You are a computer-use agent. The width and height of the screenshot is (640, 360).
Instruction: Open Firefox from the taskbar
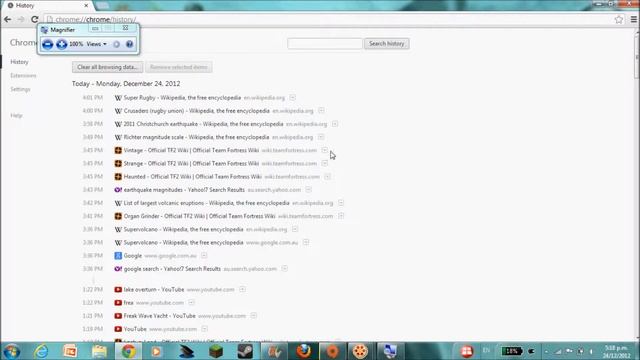point(304,351)
